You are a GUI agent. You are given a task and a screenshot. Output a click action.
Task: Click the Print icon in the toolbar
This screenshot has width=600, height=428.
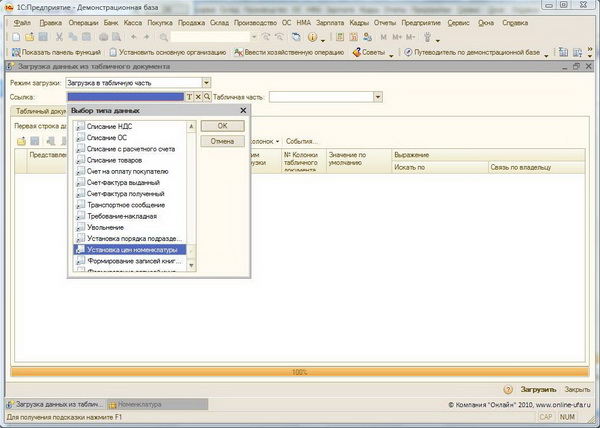(103, 37)
